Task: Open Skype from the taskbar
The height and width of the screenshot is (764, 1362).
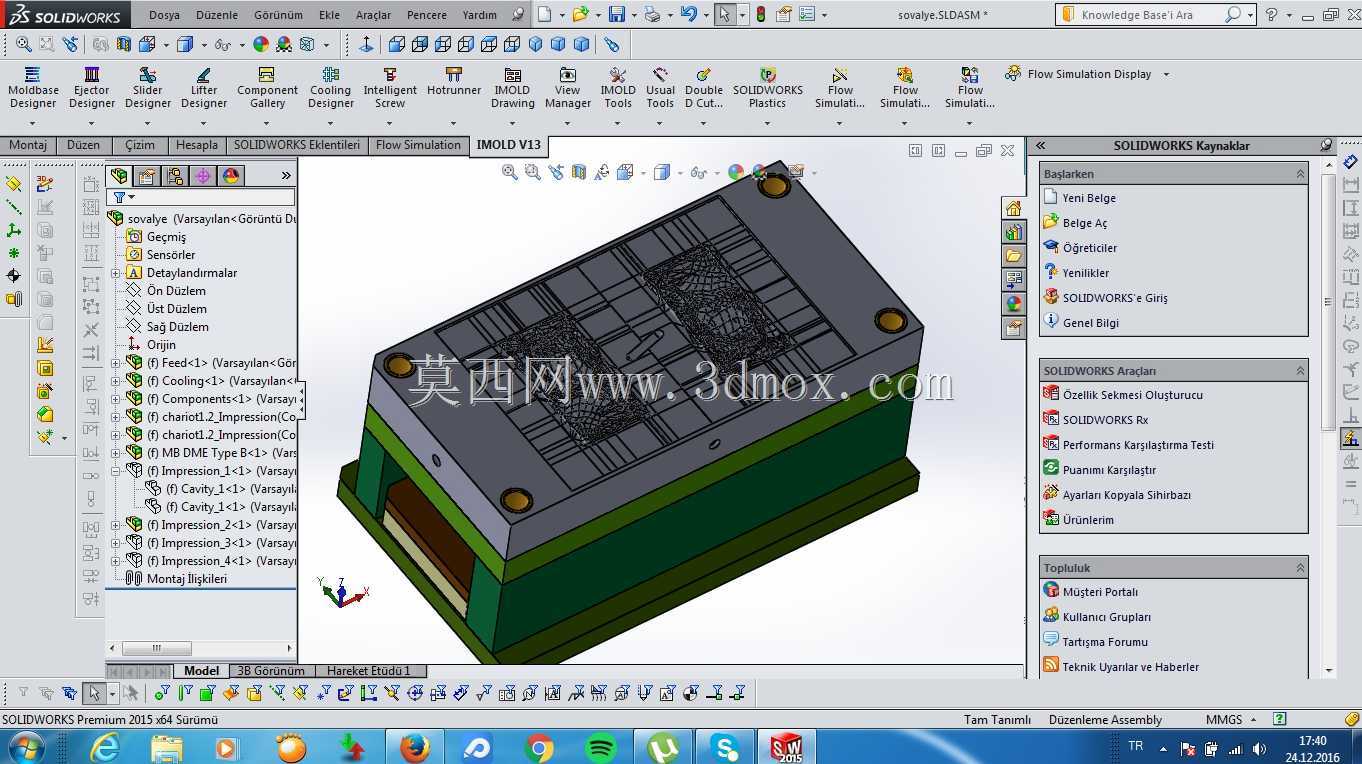Action: point(726,747)
